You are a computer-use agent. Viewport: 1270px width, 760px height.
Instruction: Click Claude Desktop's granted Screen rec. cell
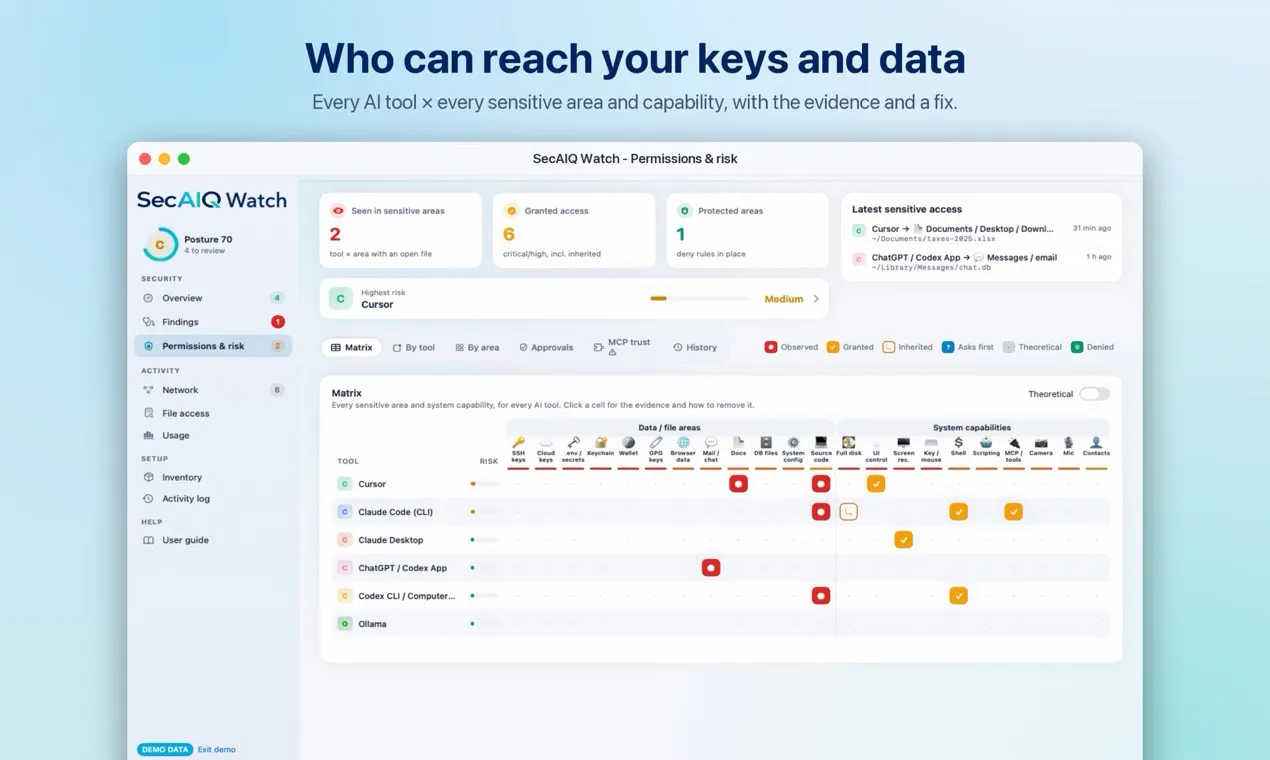[903, 540]
